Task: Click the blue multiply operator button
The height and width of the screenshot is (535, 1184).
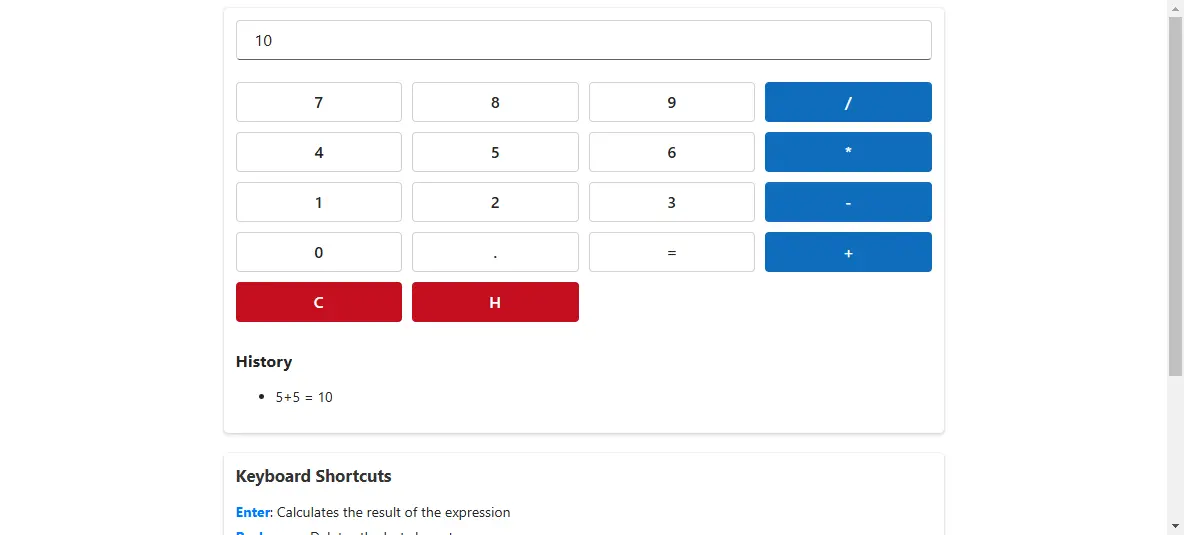Action: [848, 152]
